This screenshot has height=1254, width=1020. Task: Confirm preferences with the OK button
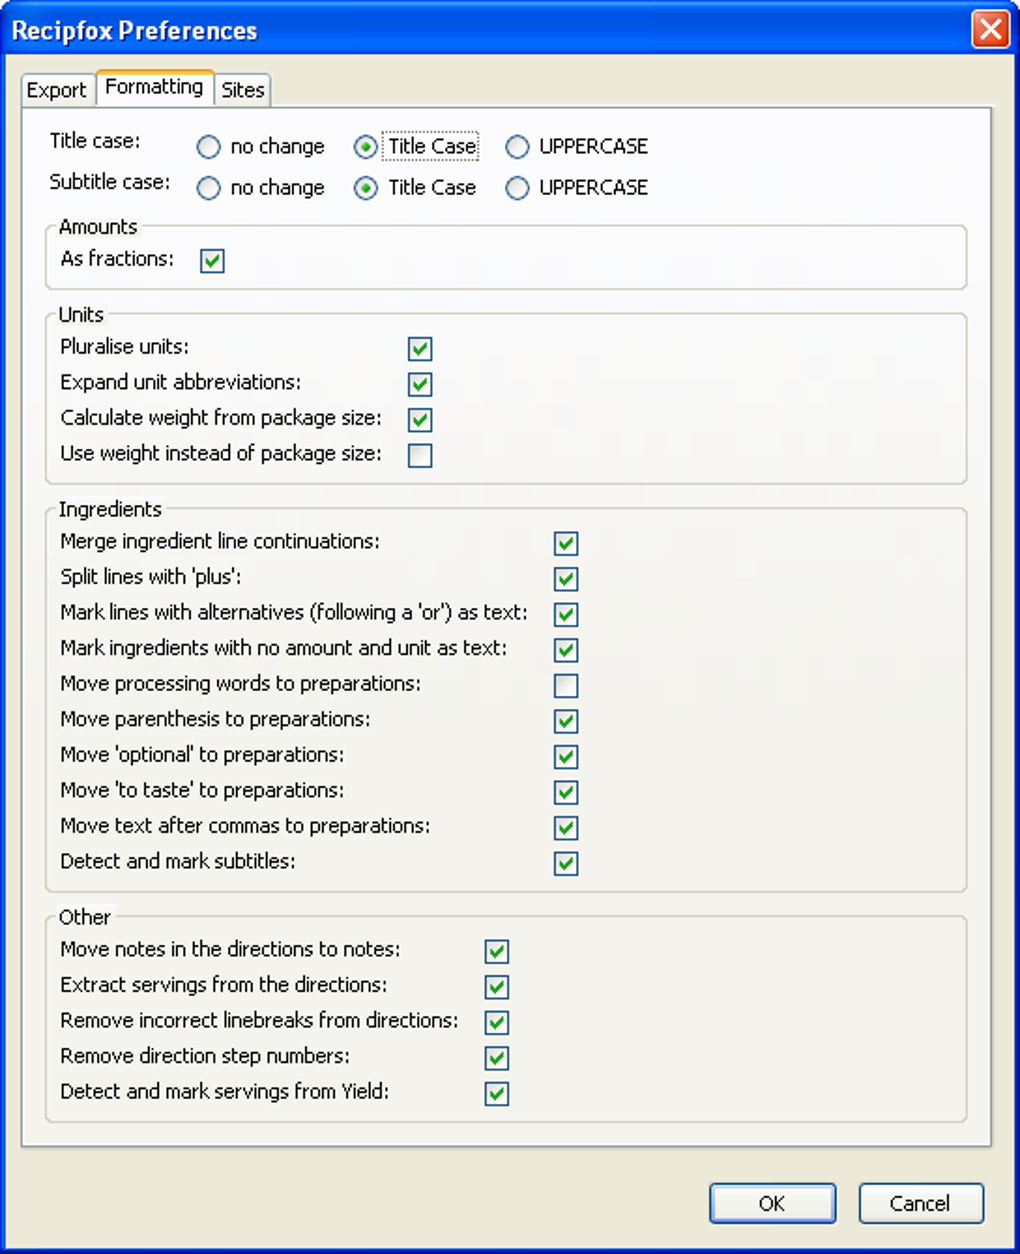point(772,1203)
